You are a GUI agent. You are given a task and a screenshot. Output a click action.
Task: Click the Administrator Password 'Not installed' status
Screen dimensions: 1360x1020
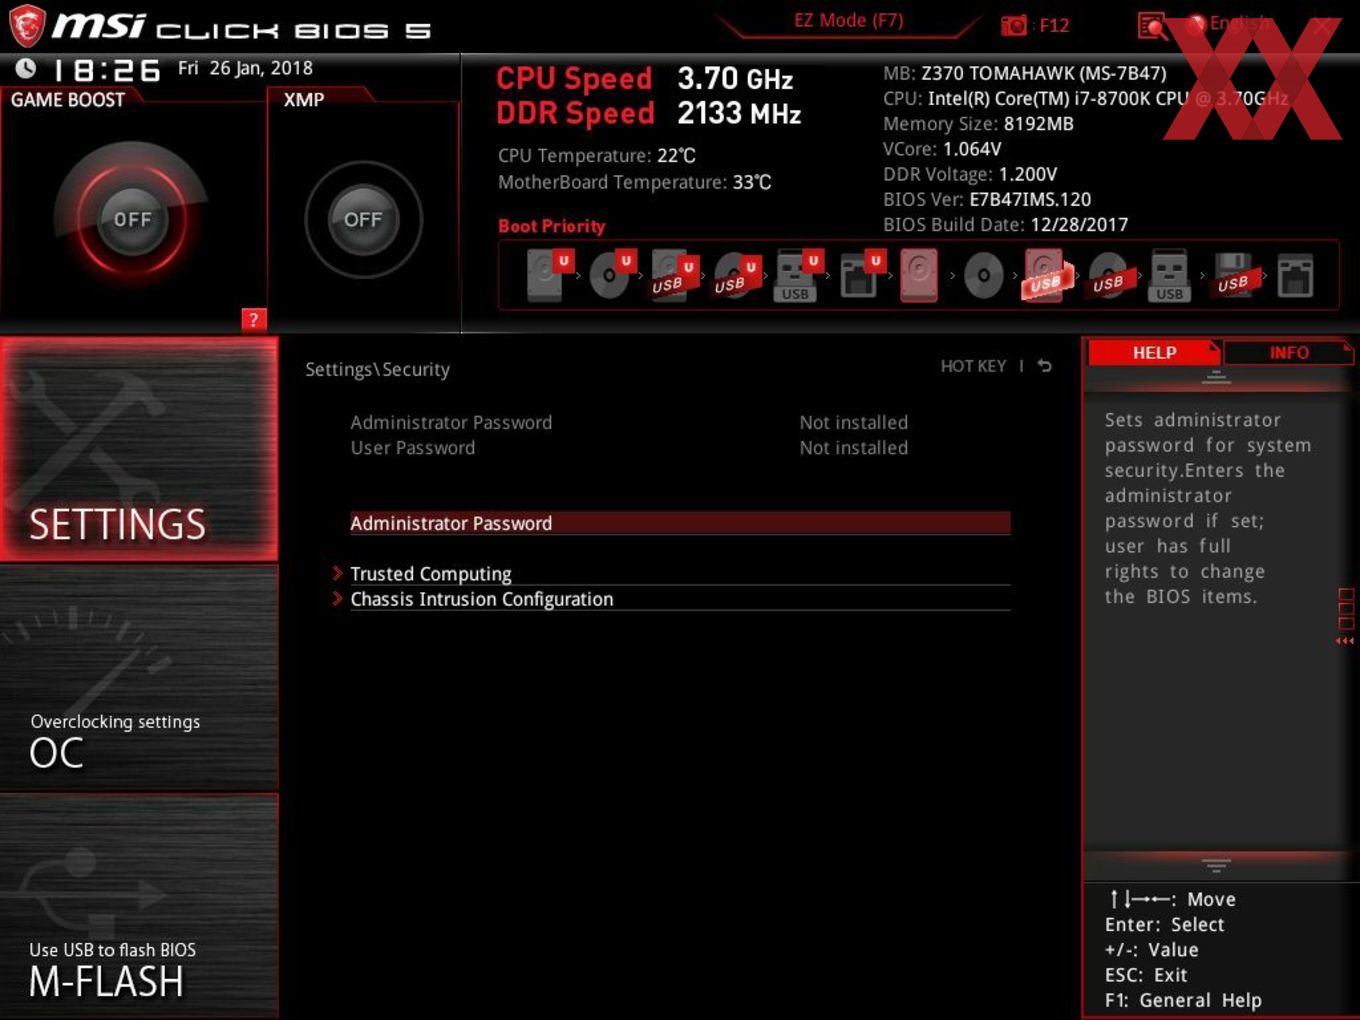point(853,422)
